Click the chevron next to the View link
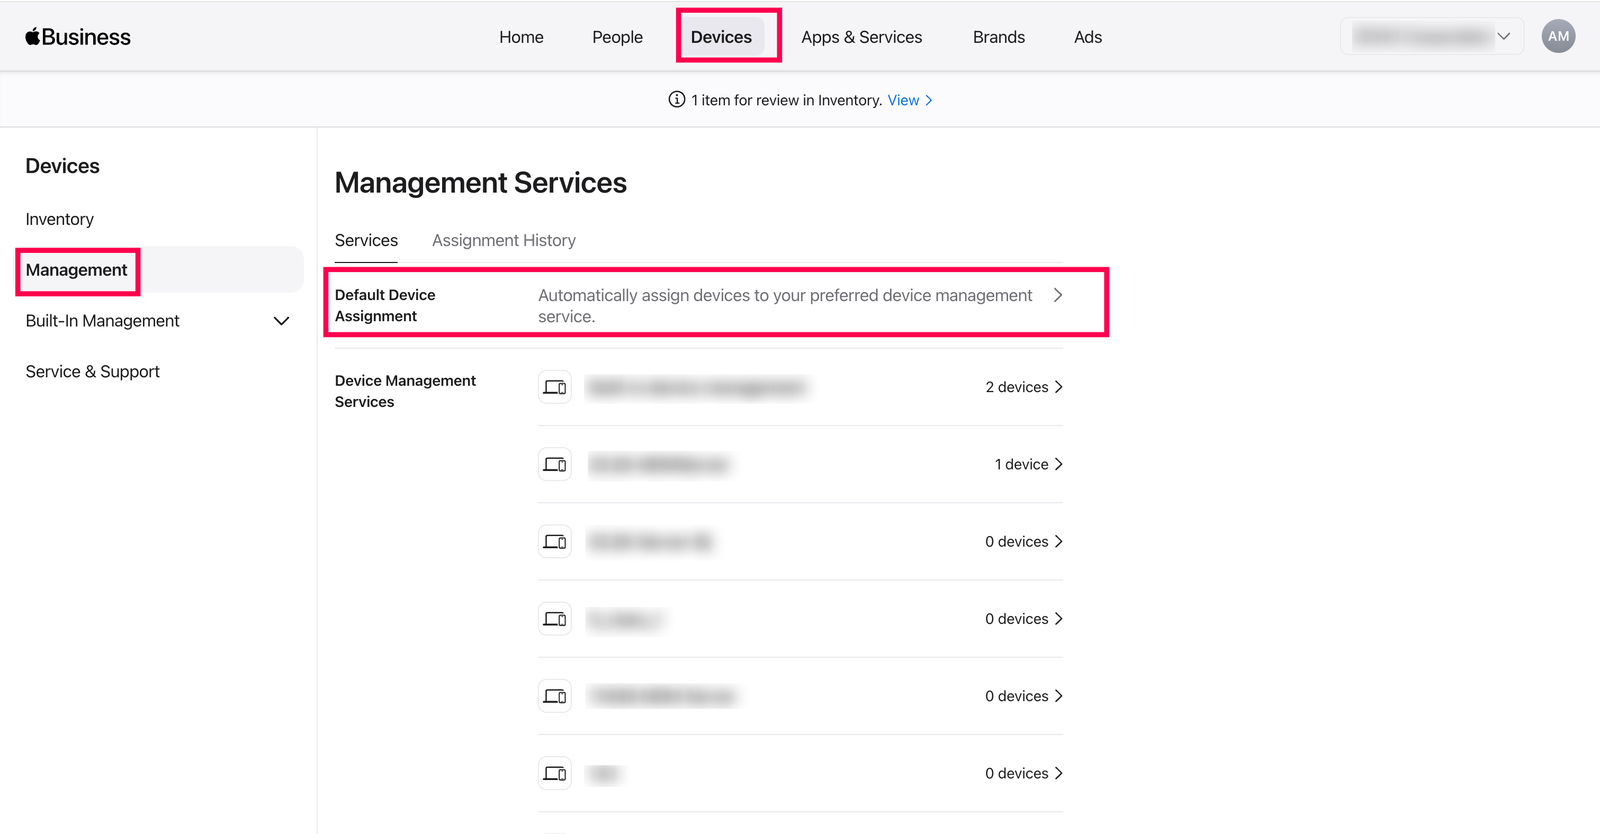The width and height of the screenshot is (1600, 834). click(929, 100)
